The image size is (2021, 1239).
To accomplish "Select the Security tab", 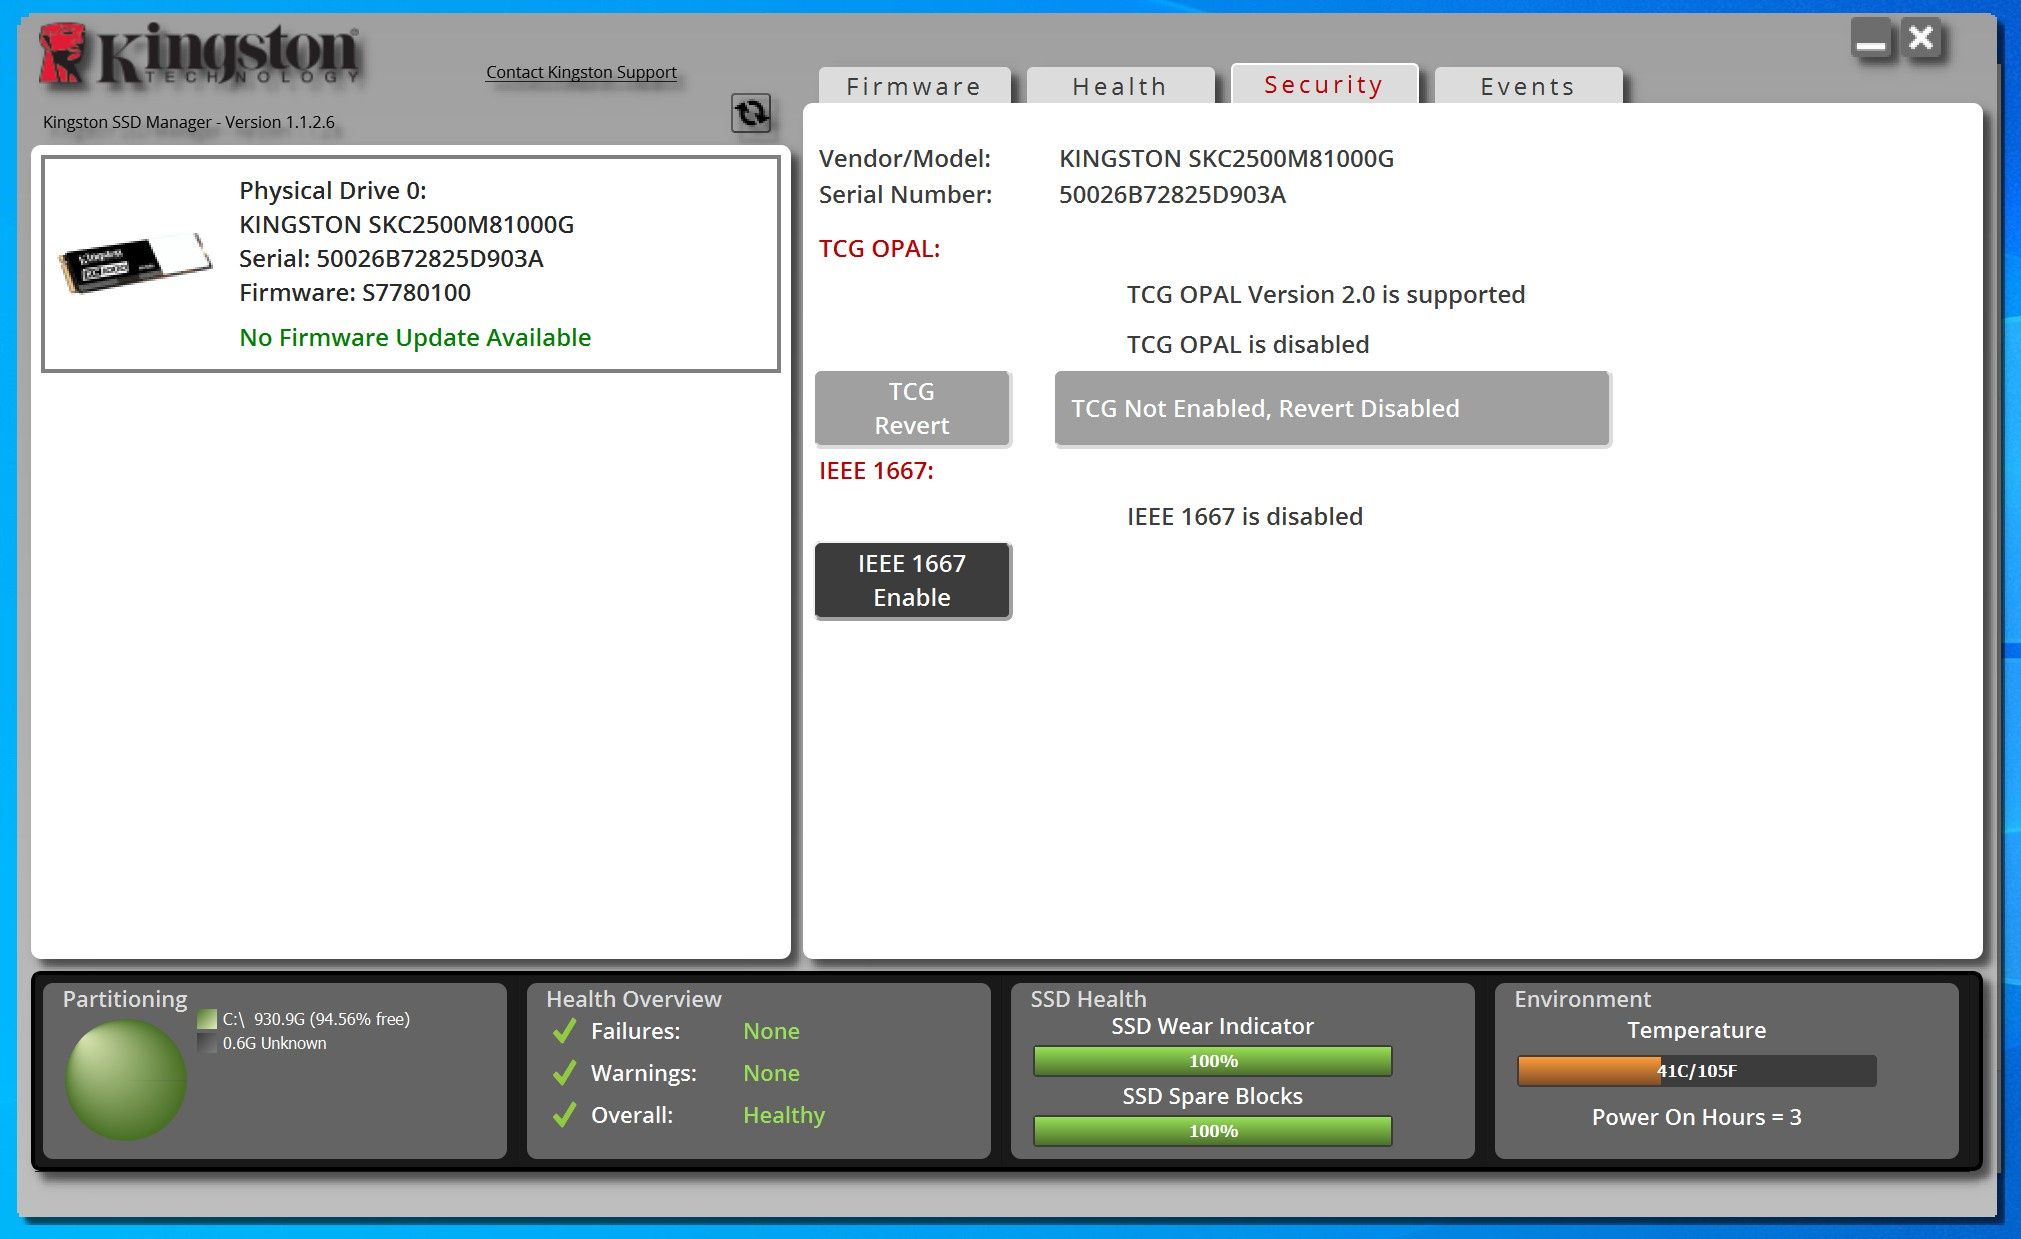I will click(x=1324, y=84).
